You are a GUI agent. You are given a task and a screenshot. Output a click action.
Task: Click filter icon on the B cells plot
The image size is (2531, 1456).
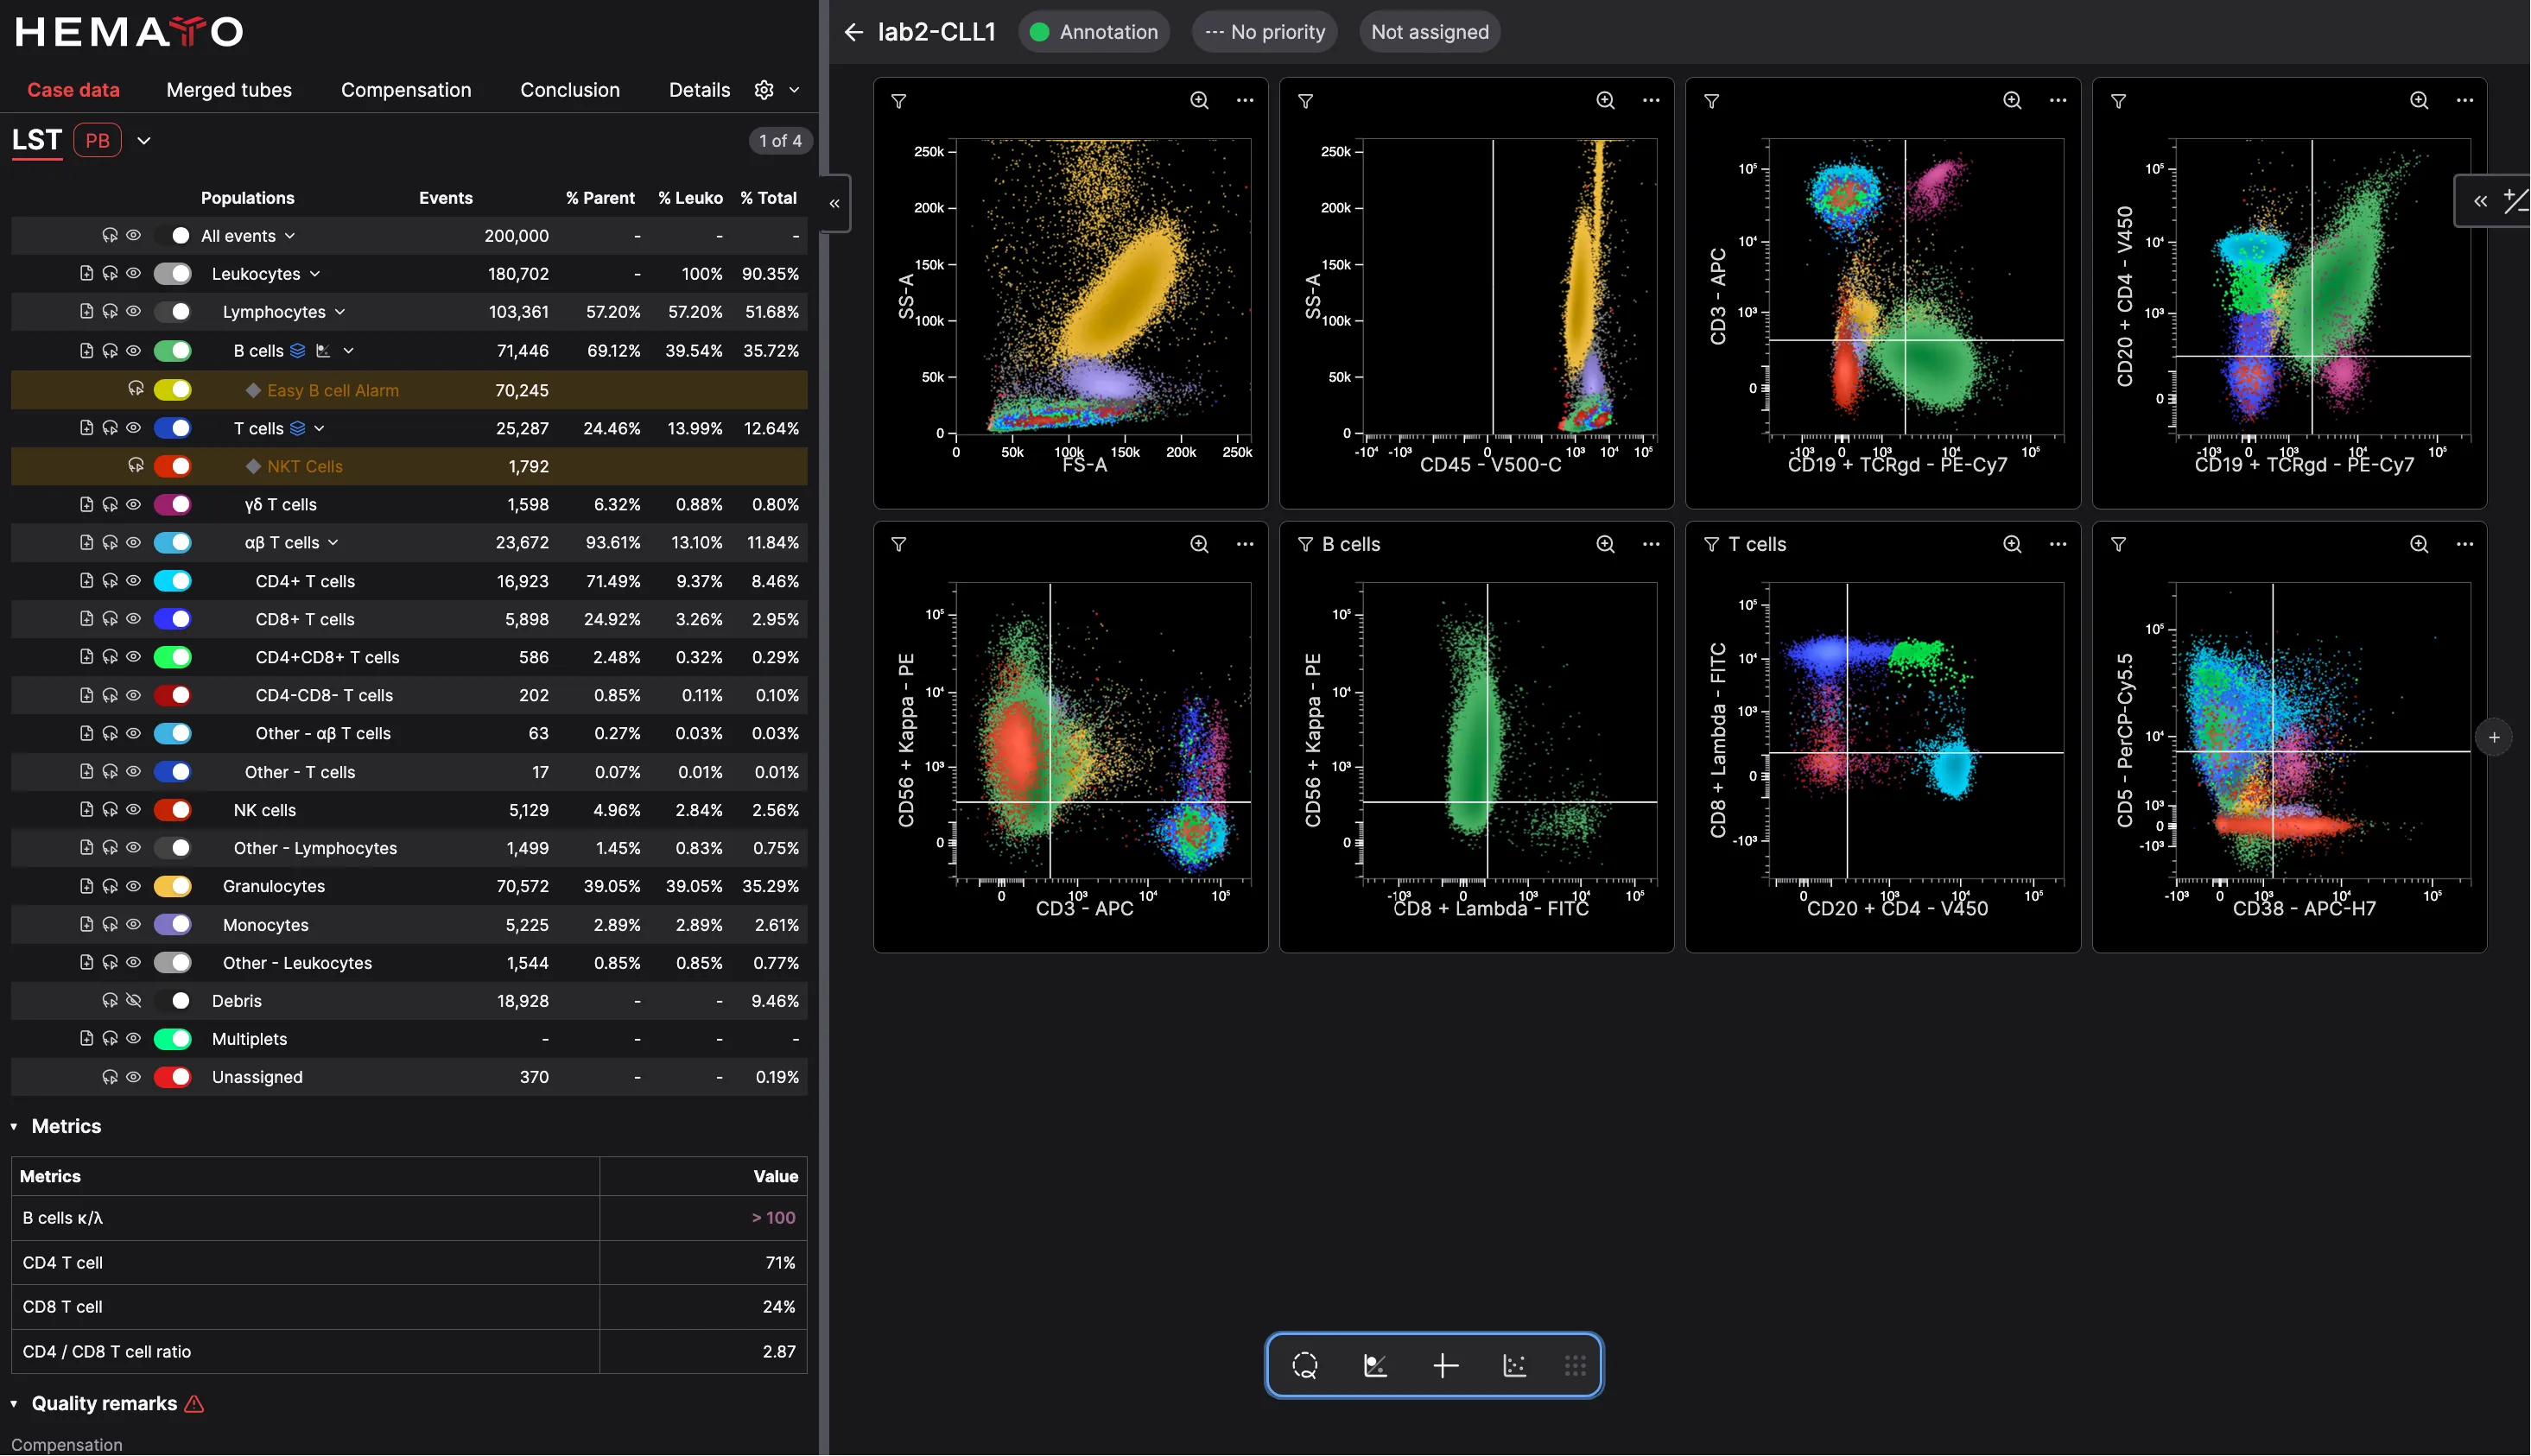(x=1305, y=544)
